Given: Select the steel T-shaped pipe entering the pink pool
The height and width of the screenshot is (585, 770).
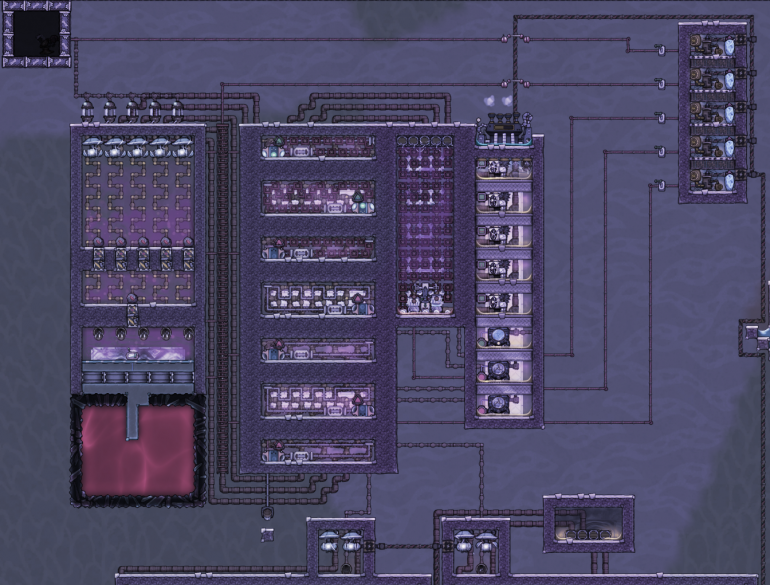Looking at the screenshot, I should (x=133, y=413).
